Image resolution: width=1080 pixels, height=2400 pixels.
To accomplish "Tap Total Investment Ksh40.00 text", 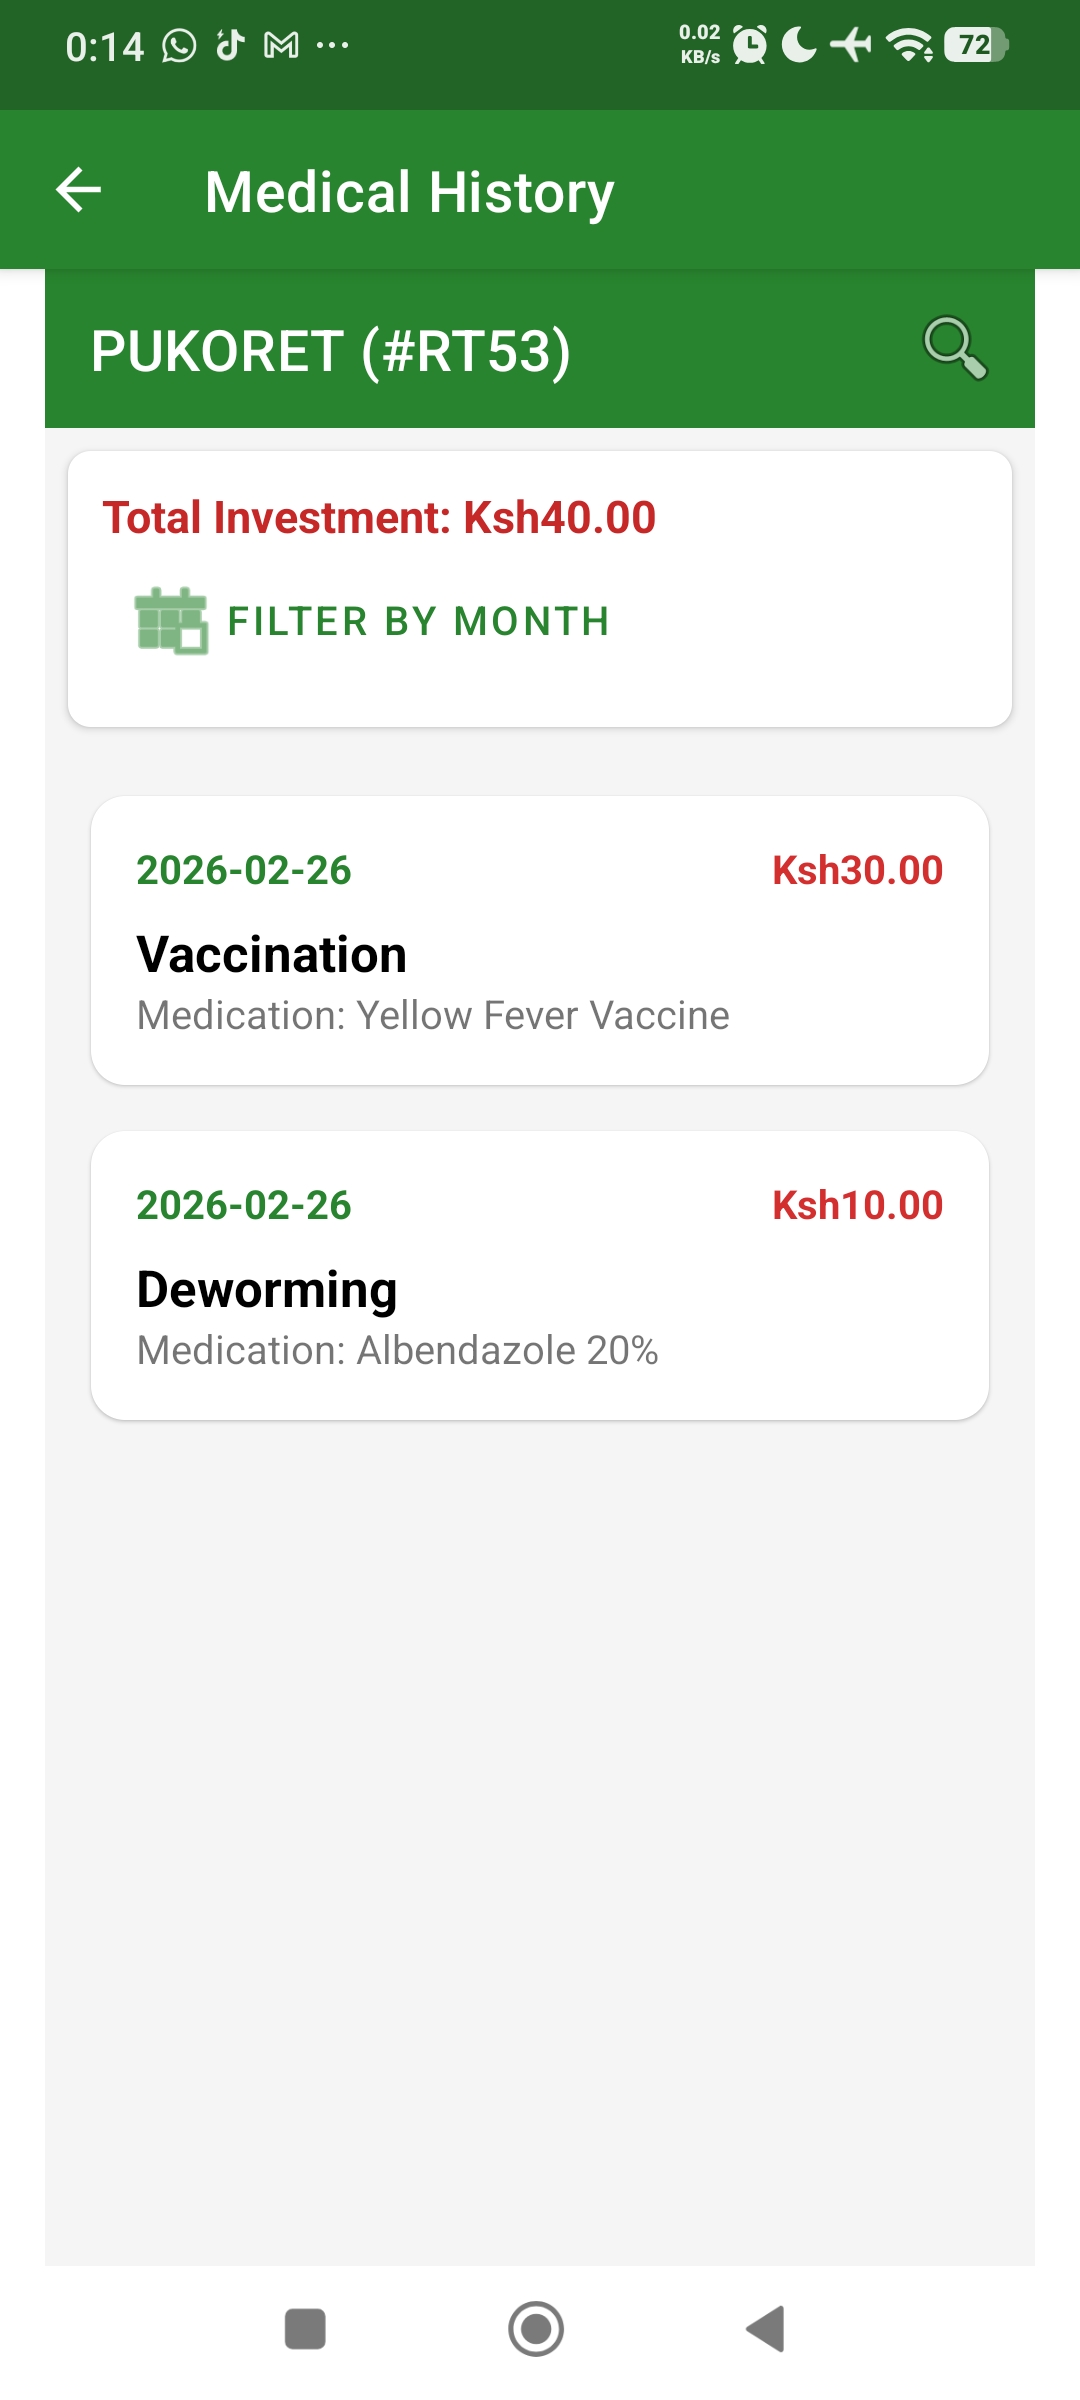I will 379,518.
